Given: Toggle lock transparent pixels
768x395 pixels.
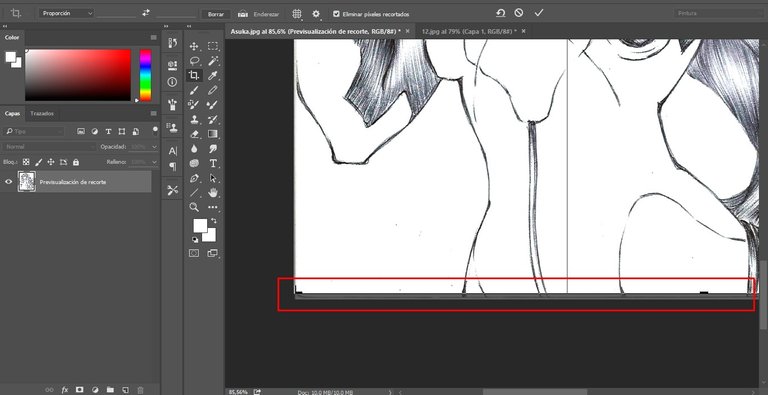Looking at the screenshot, I should (x=26, y=162).
